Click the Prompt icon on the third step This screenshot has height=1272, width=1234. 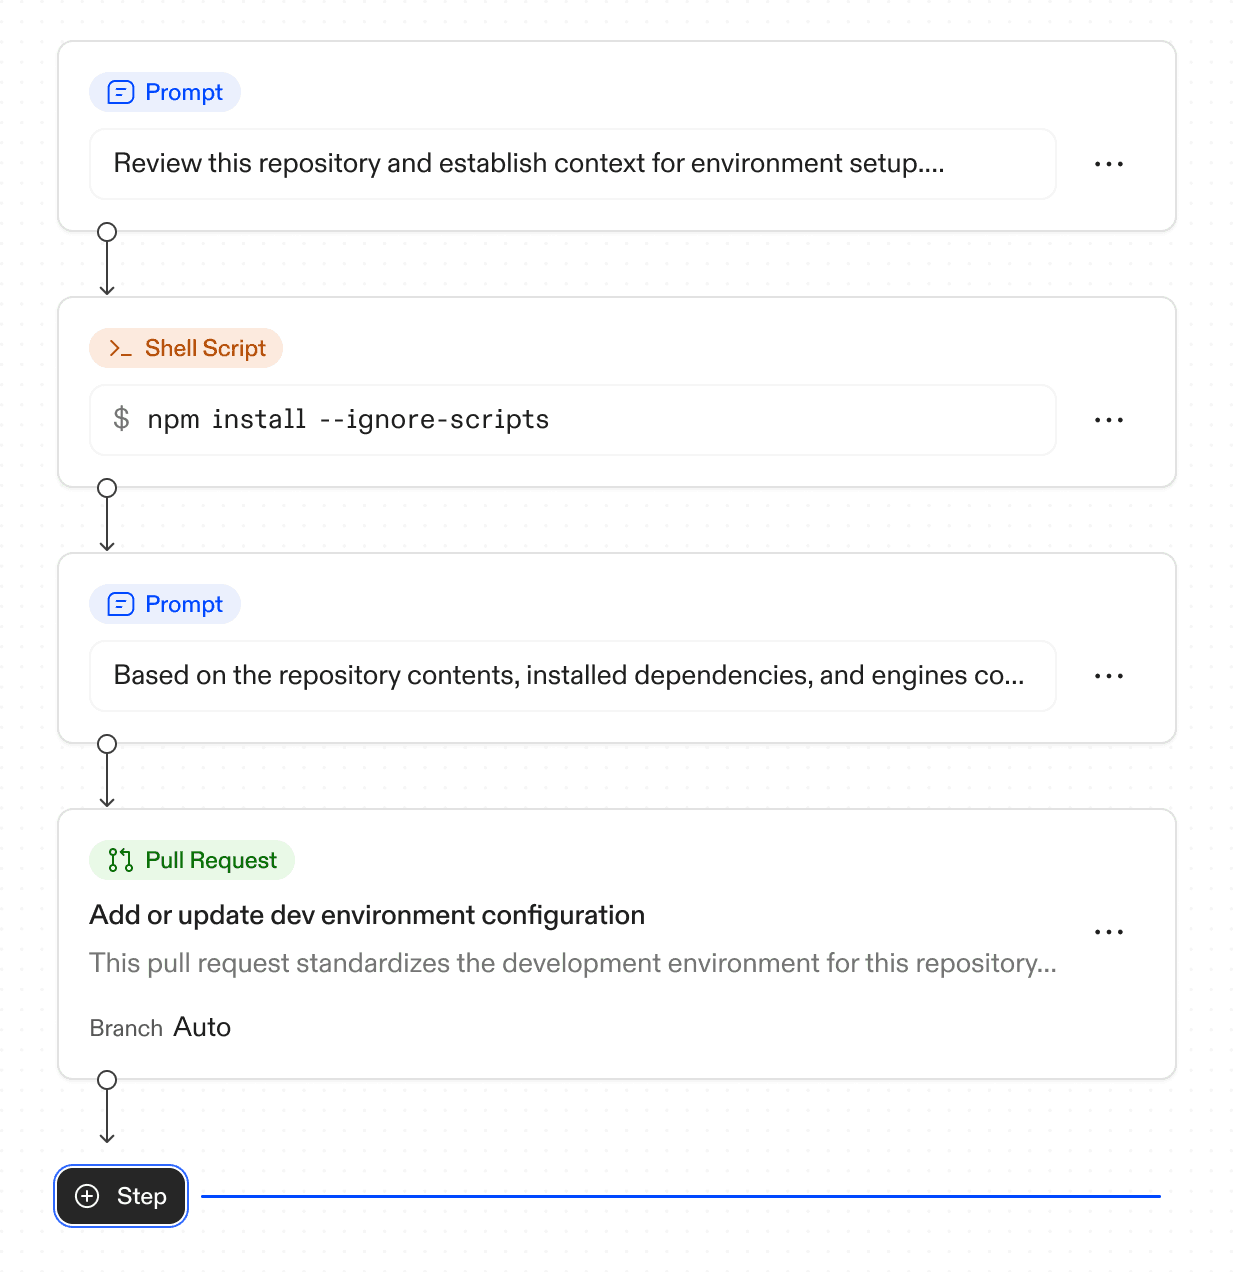(119, 604)
